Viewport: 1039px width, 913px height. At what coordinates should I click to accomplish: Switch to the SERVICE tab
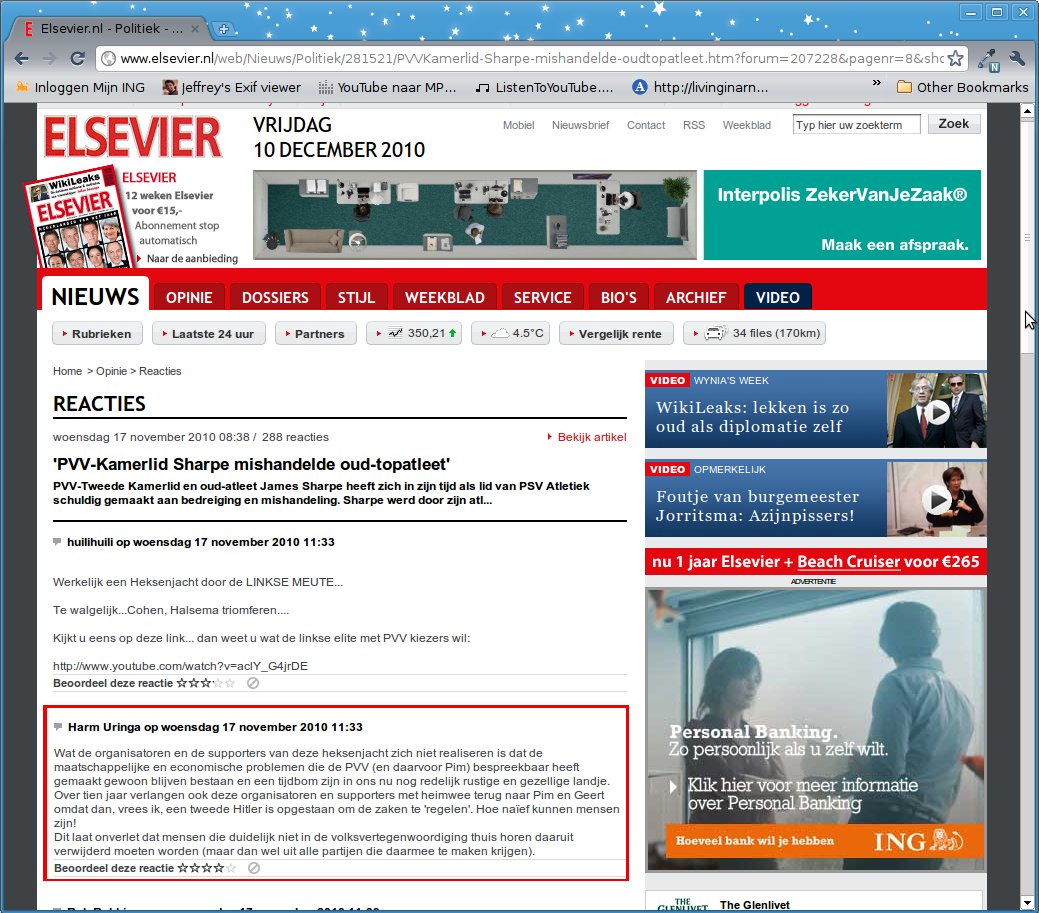pyautogui.click(x=542, y=297)
